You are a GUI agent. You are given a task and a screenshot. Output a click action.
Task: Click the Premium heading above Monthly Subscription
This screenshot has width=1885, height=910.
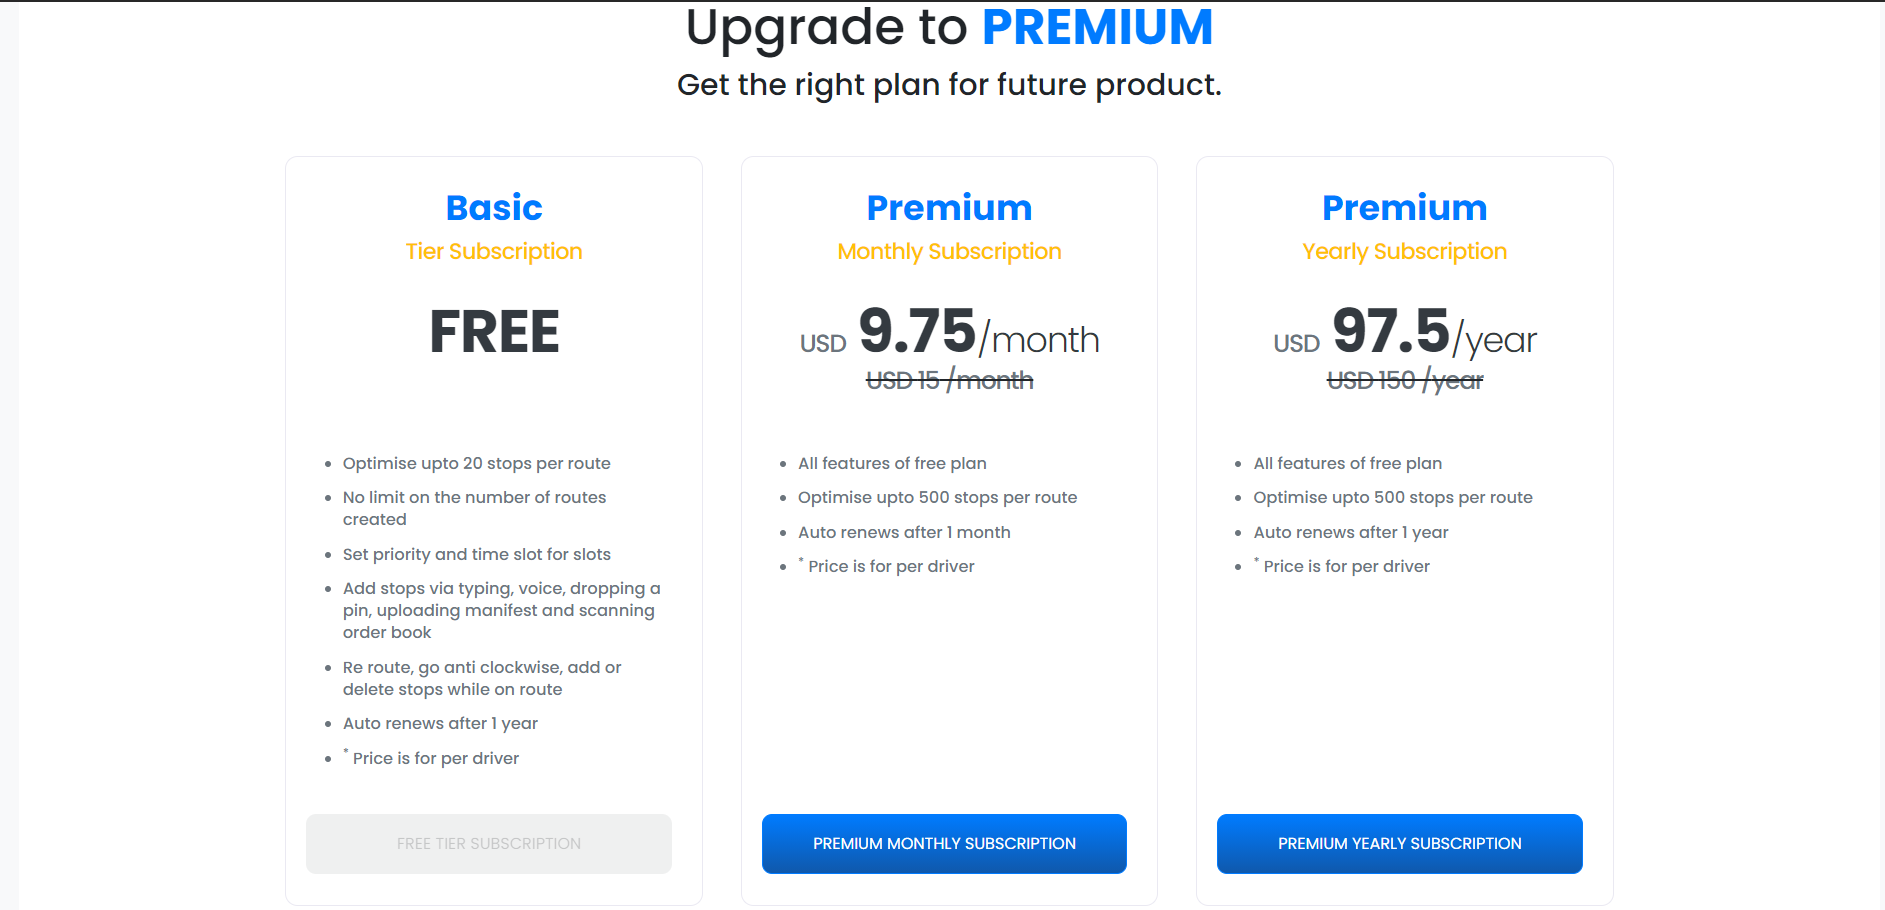coord(949,207)
